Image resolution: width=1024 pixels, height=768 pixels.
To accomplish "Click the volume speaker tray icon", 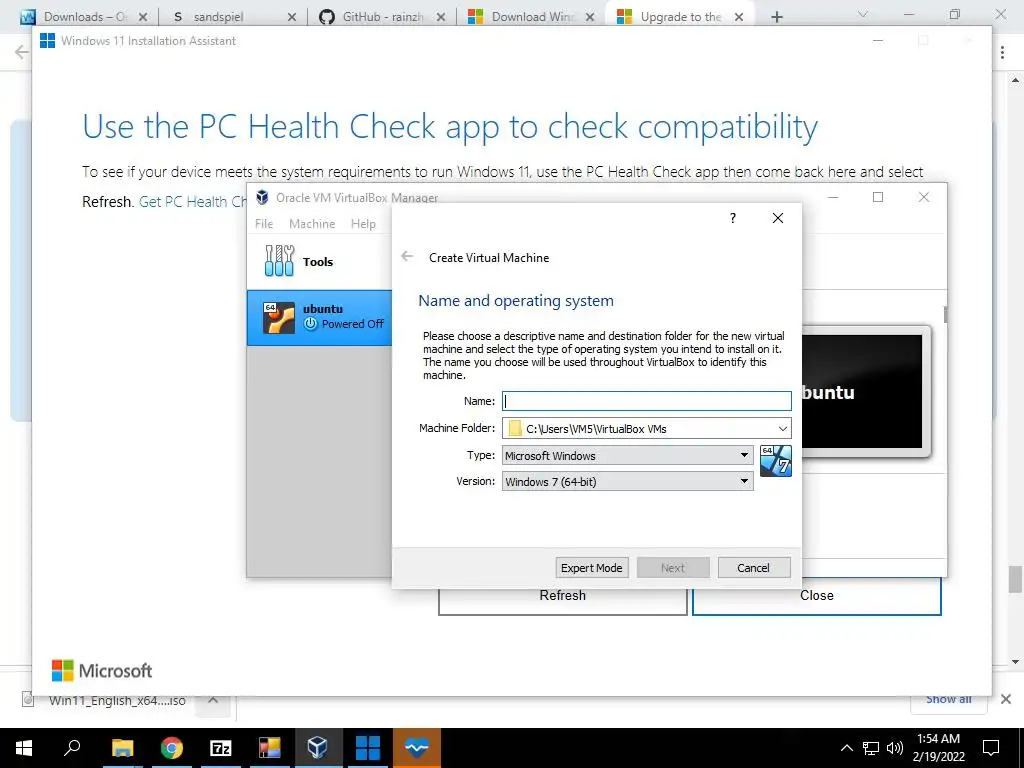I will point(895,748).
